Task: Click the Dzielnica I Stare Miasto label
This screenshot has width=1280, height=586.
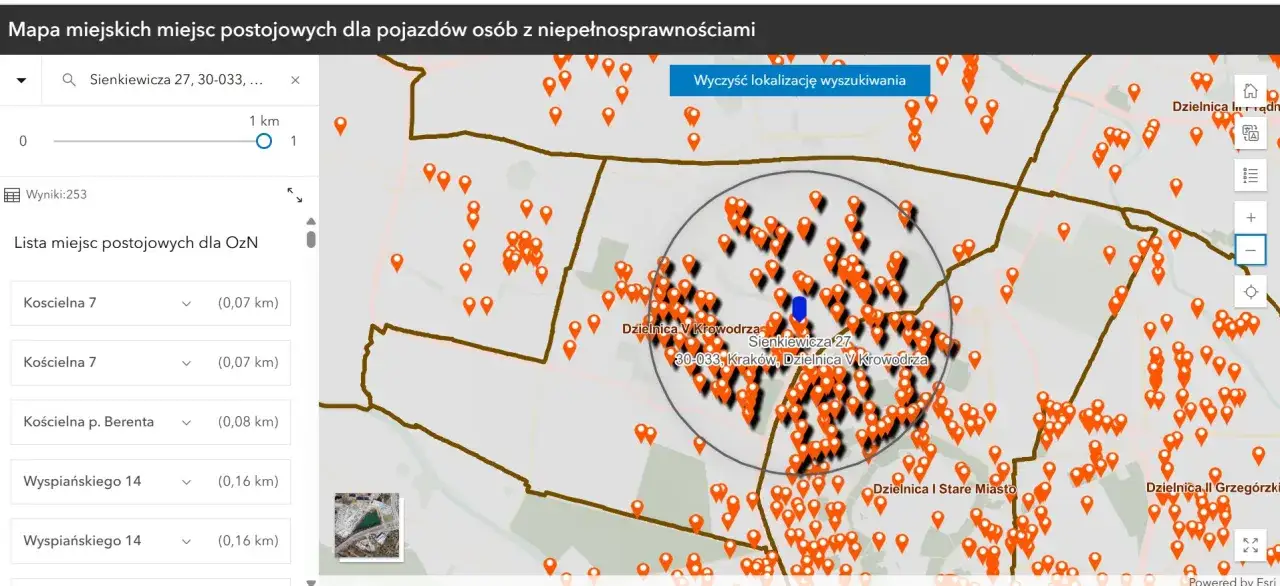Action: [944, 489]
